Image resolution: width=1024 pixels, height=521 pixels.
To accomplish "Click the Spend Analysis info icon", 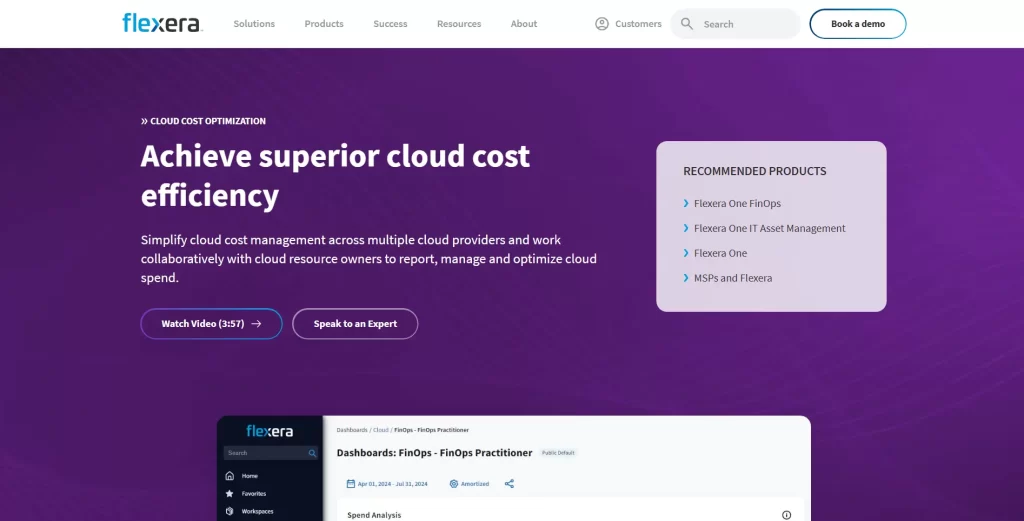I will pos(786,515).
